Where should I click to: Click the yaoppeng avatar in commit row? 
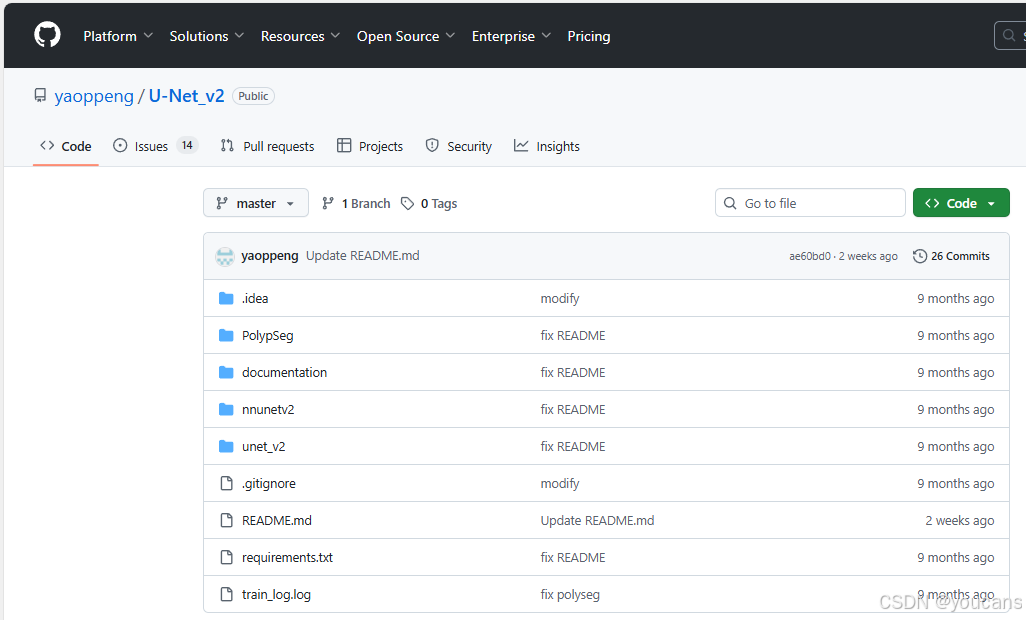pos(225,256)
